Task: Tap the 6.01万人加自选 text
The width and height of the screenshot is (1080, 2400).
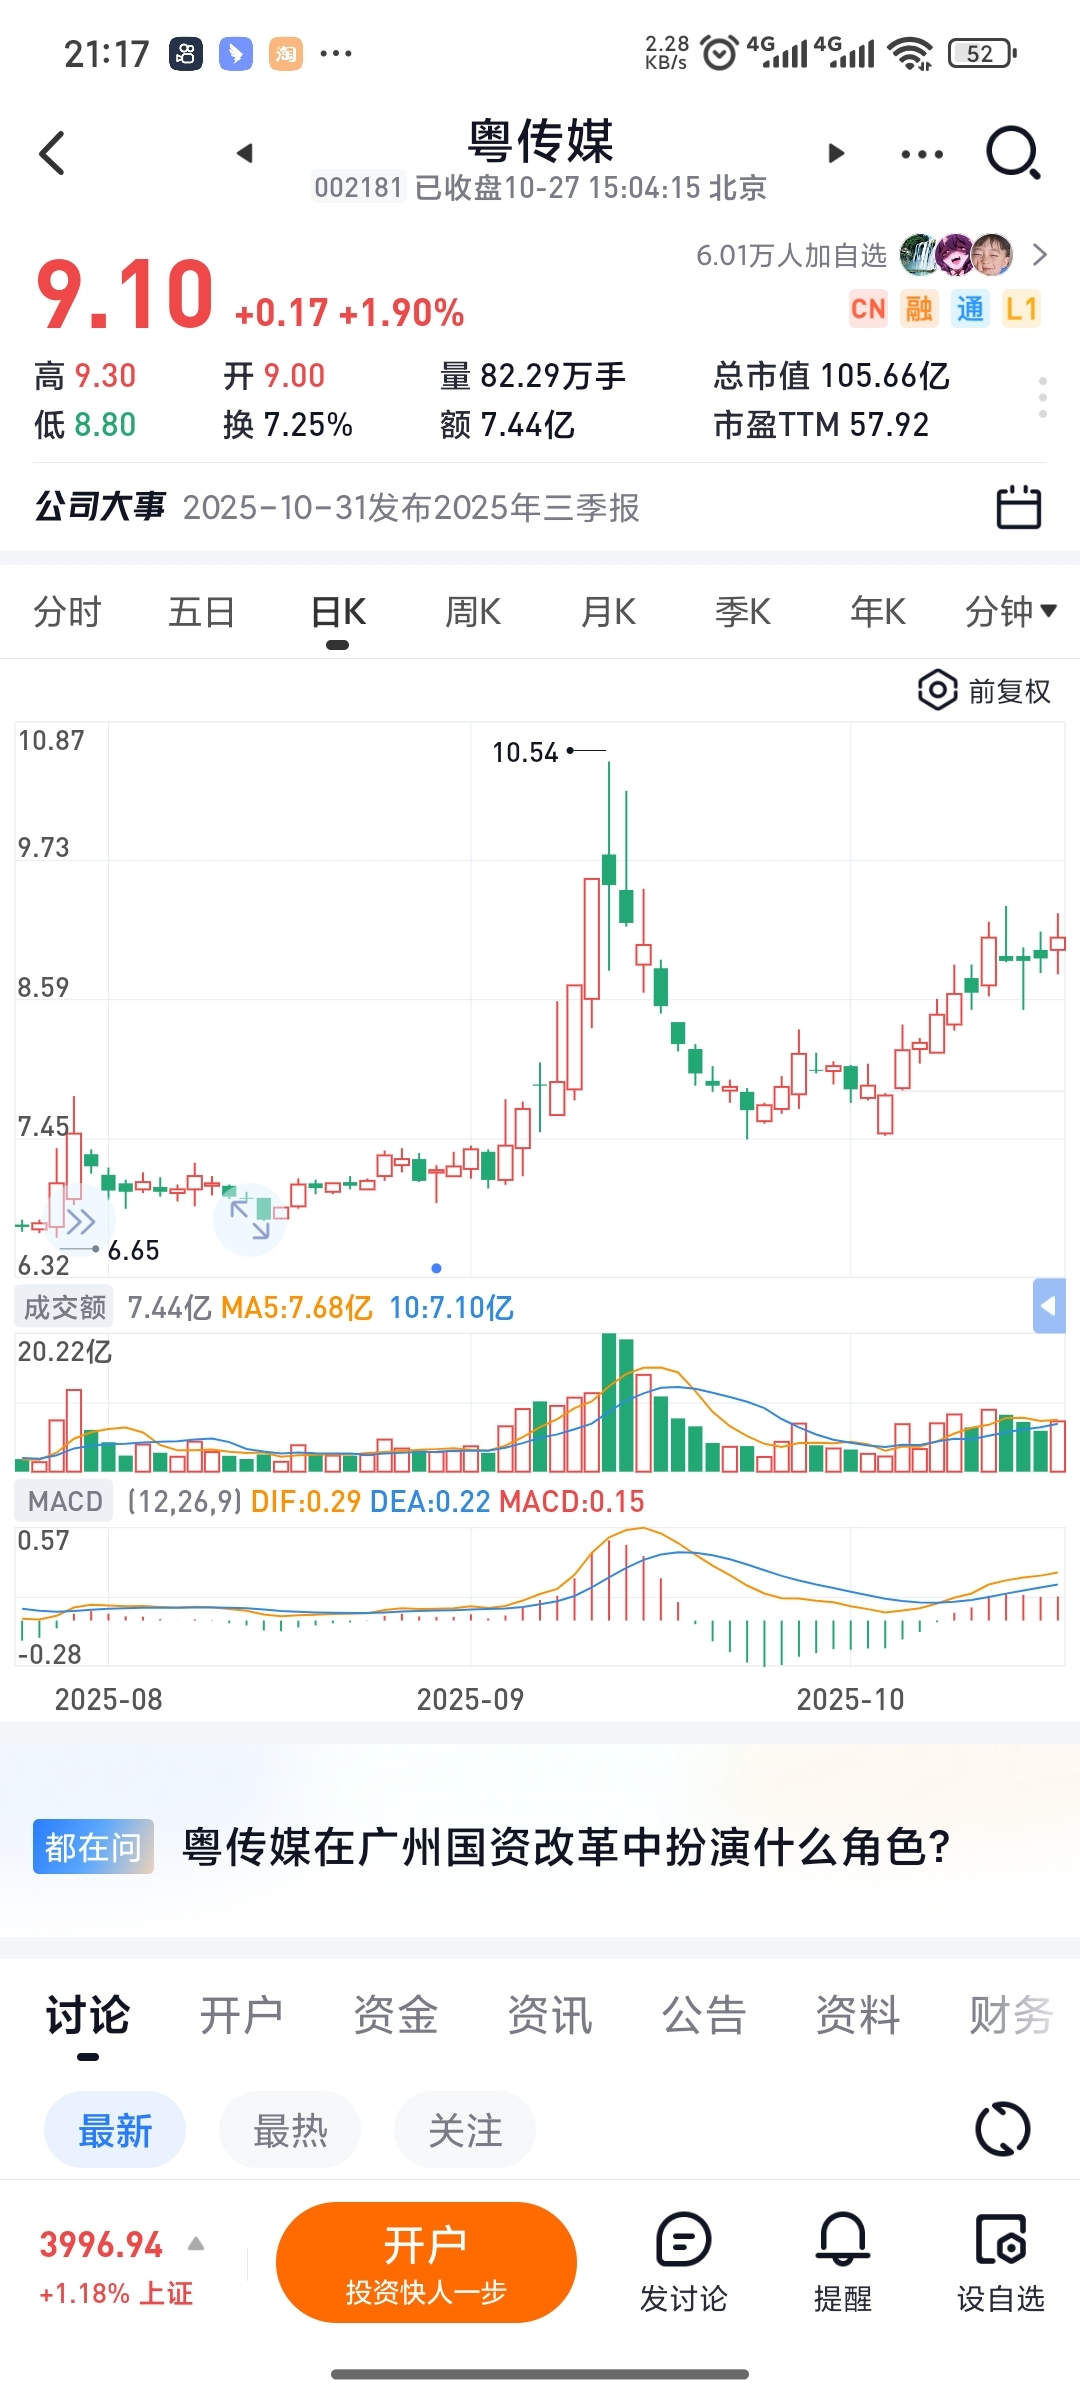Action: 791,256
